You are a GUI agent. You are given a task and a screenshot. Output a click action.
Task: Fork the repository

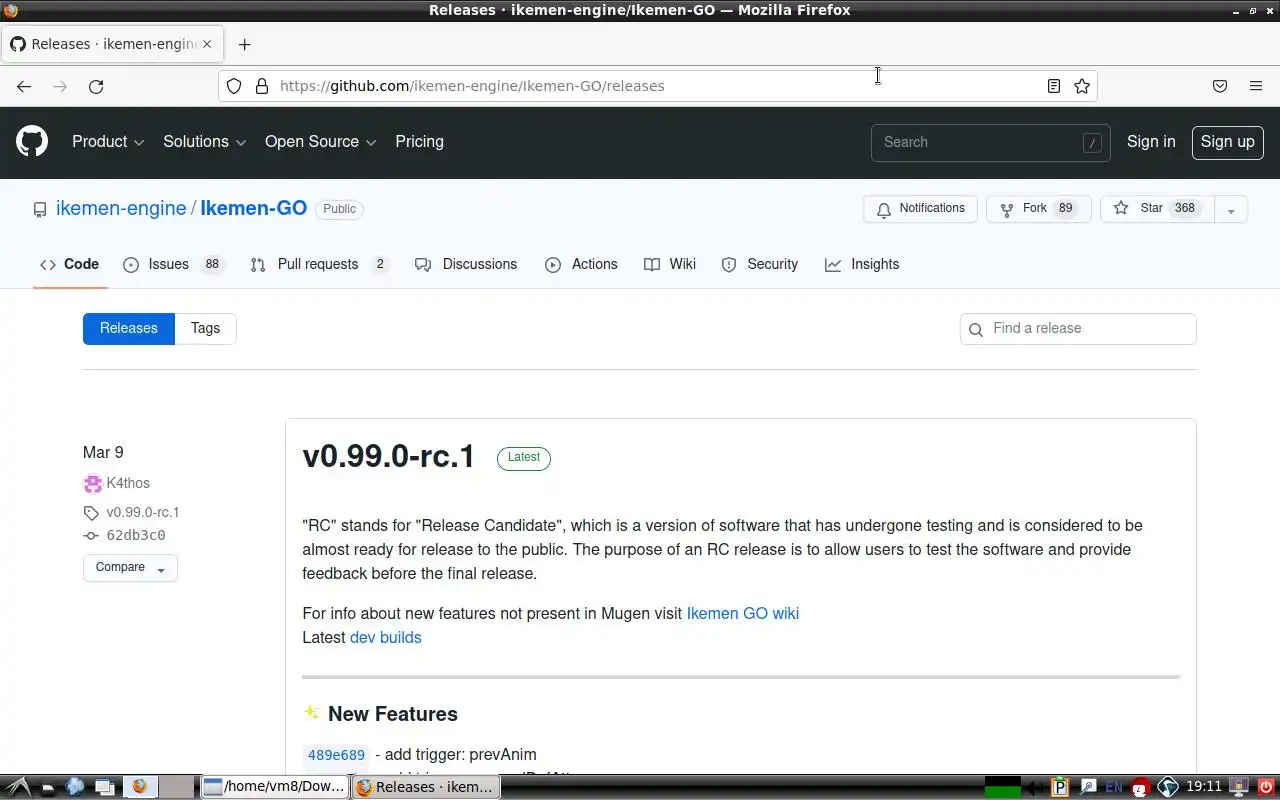[x=1038, y=209]
